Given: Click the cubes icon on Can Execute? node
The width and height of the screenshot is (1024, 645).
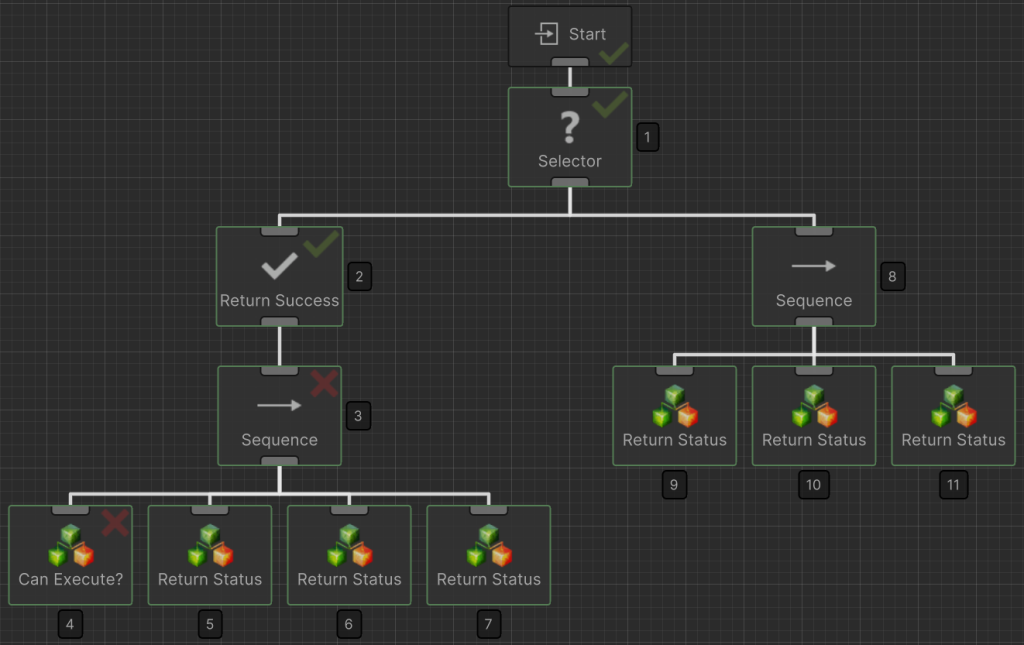Looking at the screenshot, I should [x=70, y=546].
